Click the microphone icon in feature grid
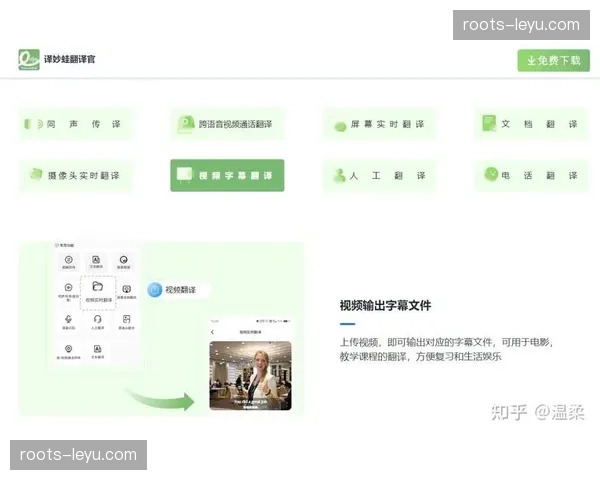 [x=68, y=319]
